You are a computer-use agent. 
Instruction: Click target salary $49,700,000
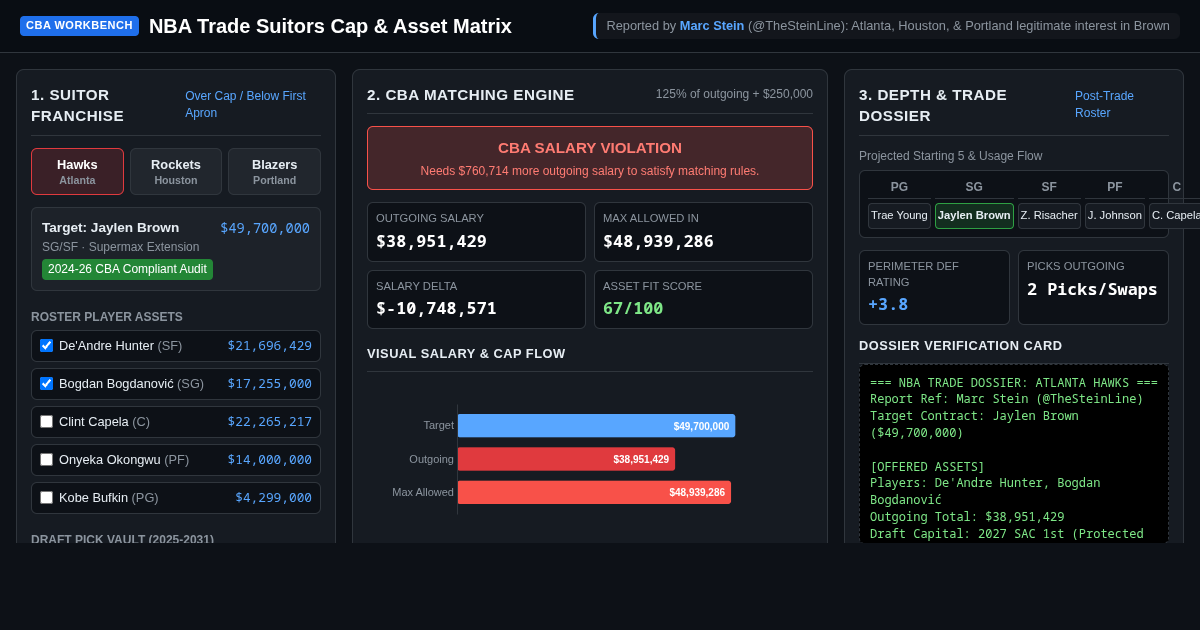pos(265,228)
